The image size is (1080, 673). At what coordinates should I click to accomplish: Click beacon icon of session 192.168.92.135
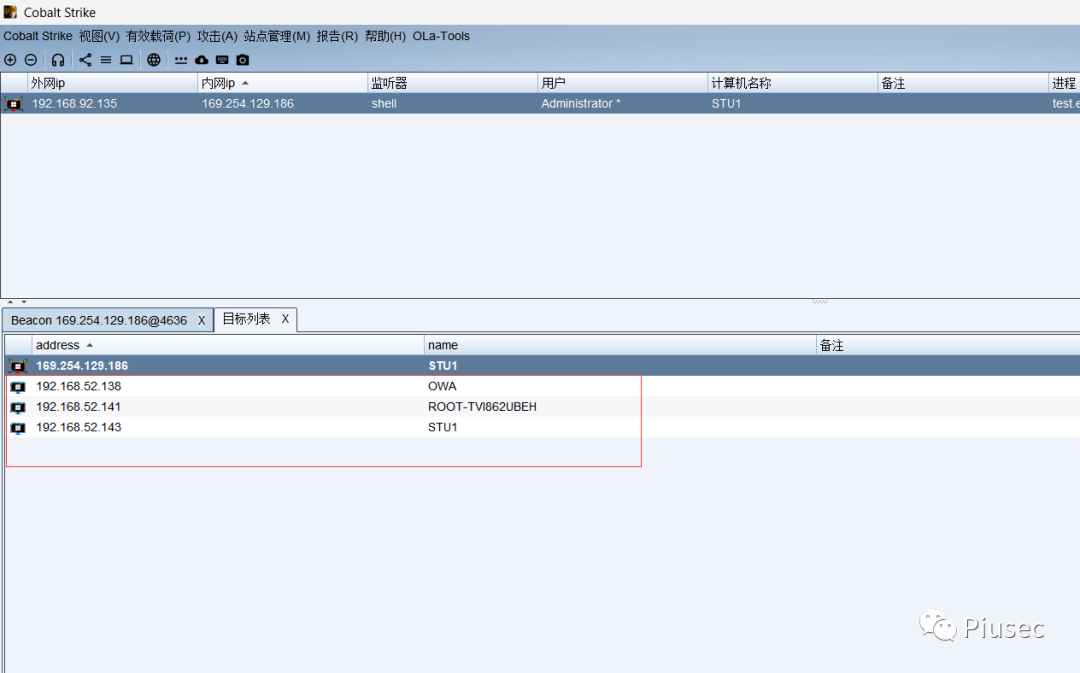pyautogui.click(x=14, y=104)
